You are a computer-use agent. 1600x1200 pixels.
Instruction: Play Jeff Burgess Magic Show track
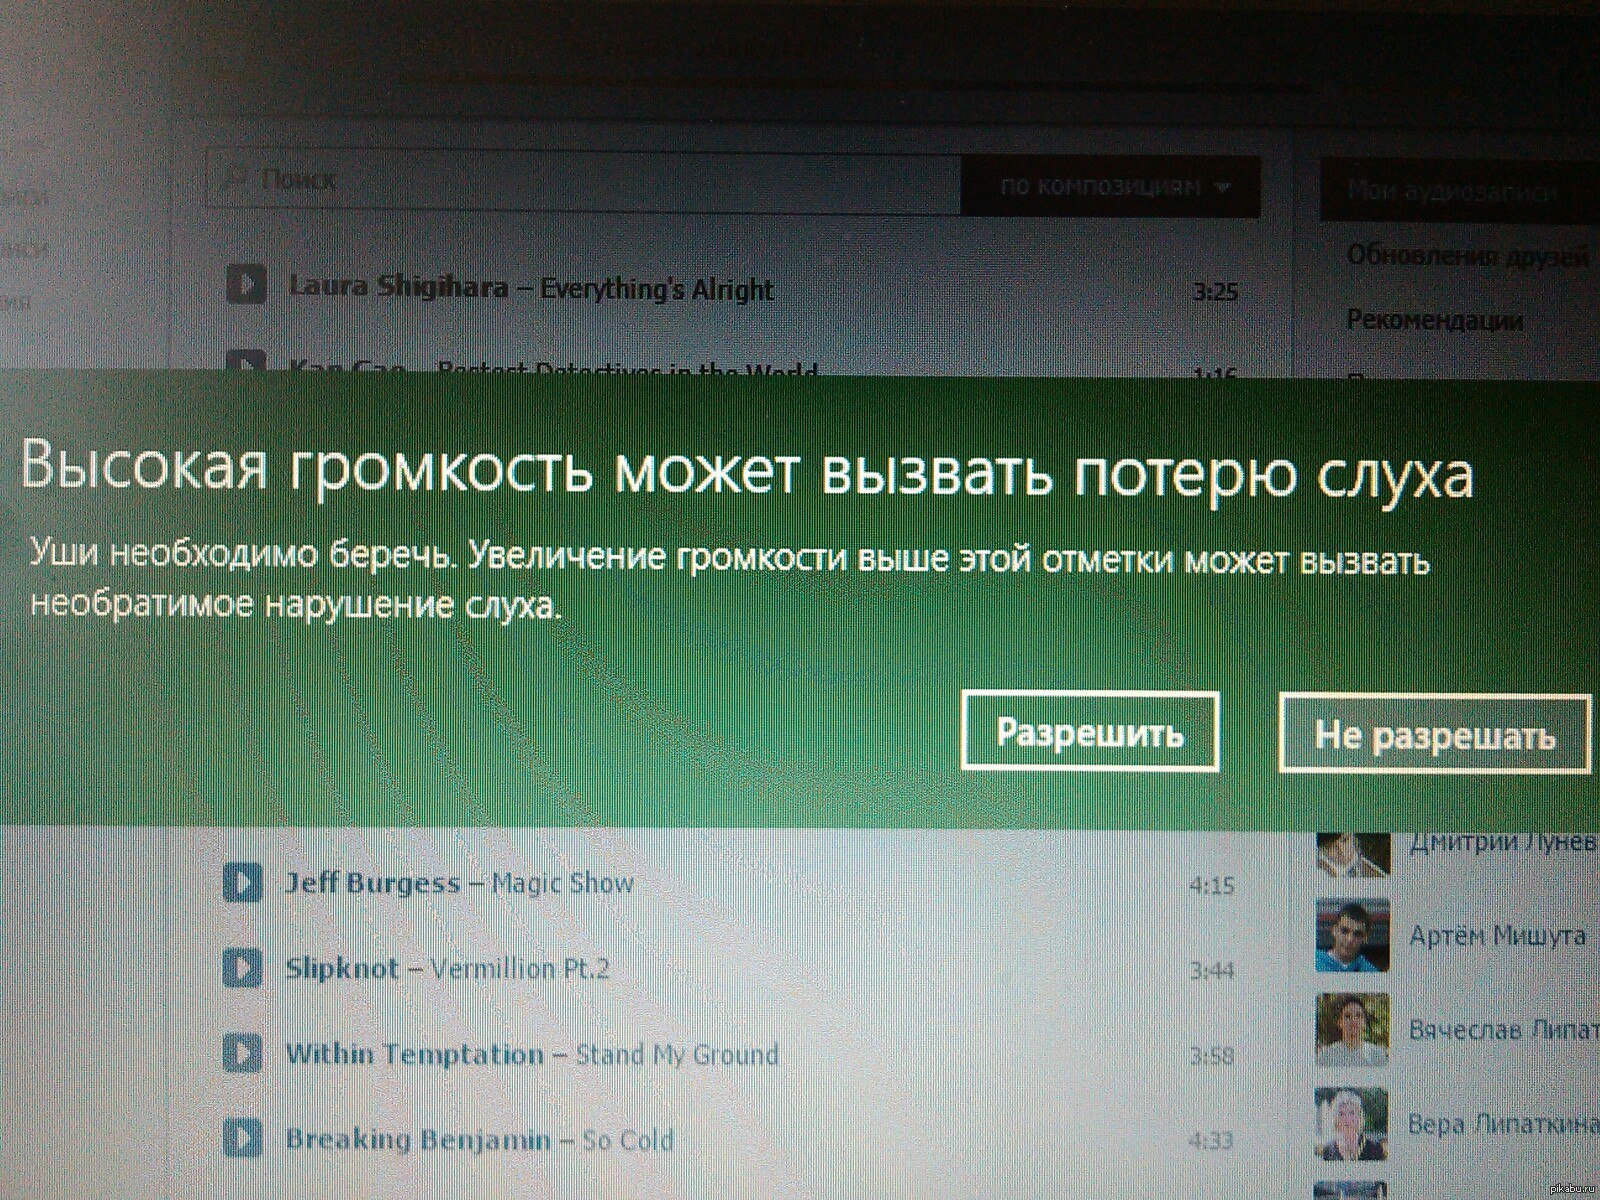tap(242, 882)
